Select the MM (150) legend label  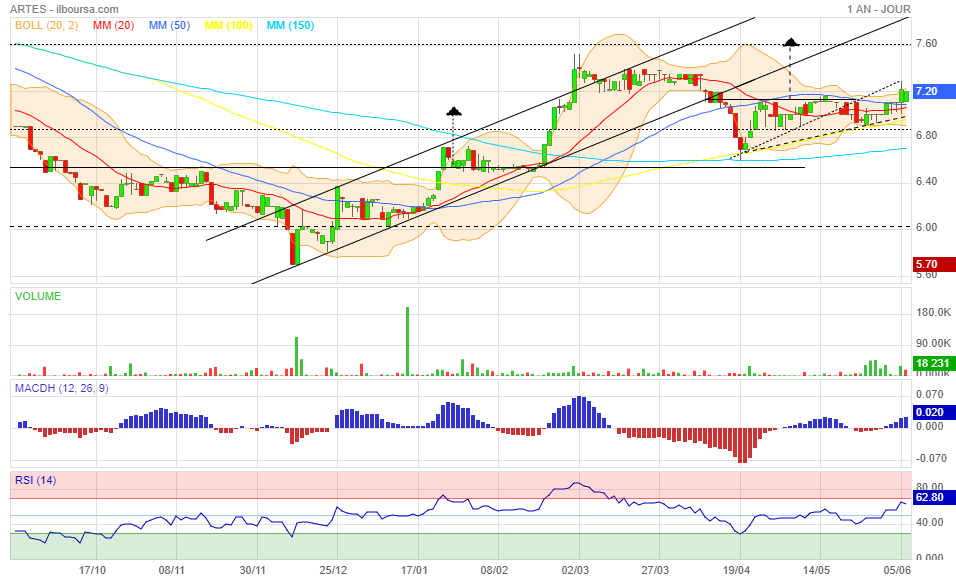tap(290, 25)
